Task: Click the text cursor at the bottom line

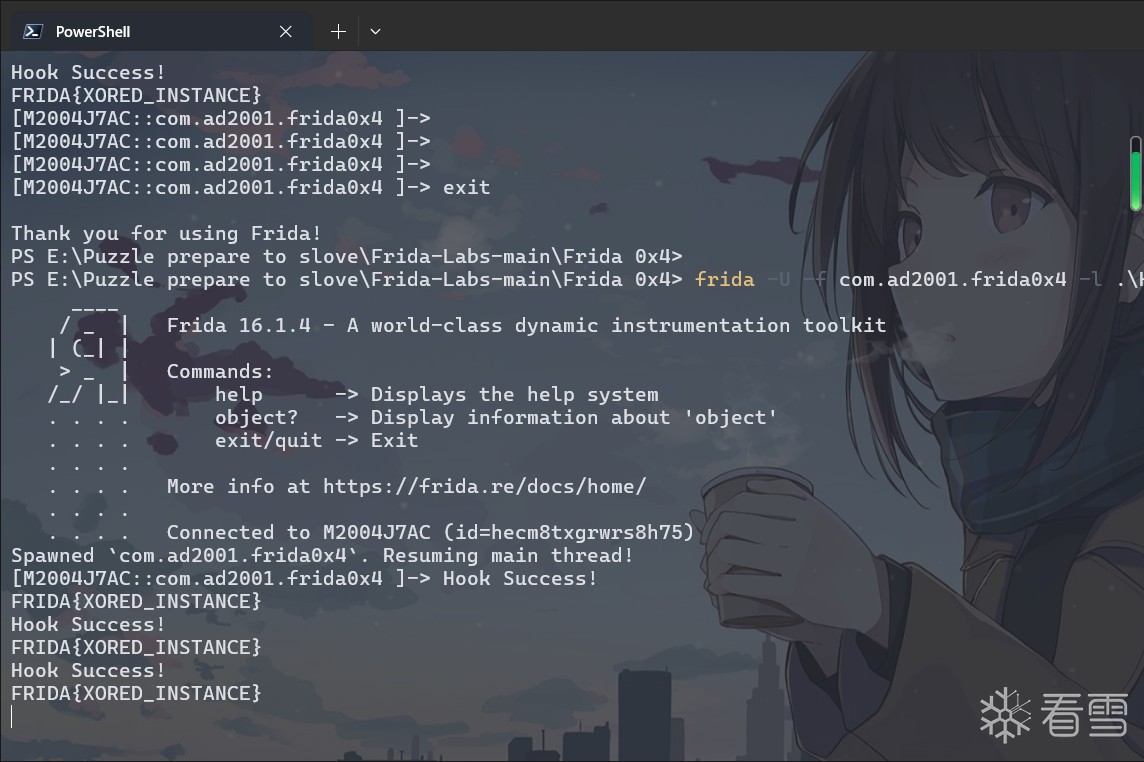Action: 12,717
